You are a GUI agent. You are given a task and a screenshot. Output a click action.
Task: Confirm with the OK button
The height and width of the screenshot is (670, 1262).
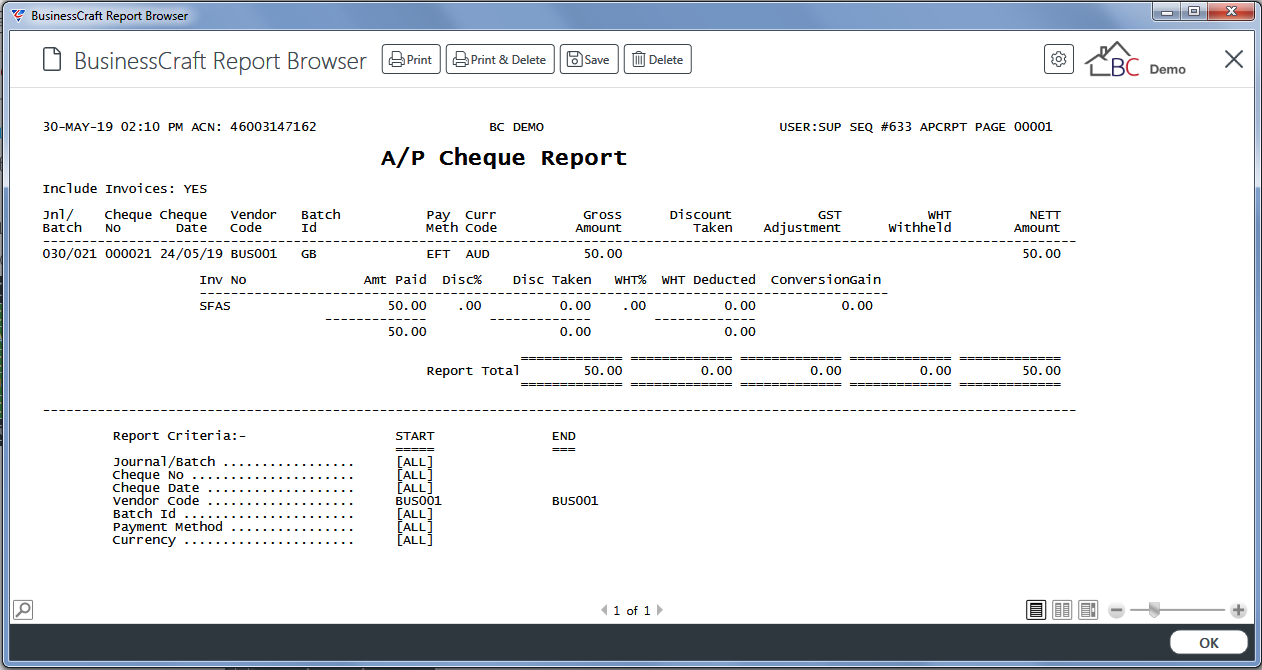pyautogui.click(x=1209, y=643)
